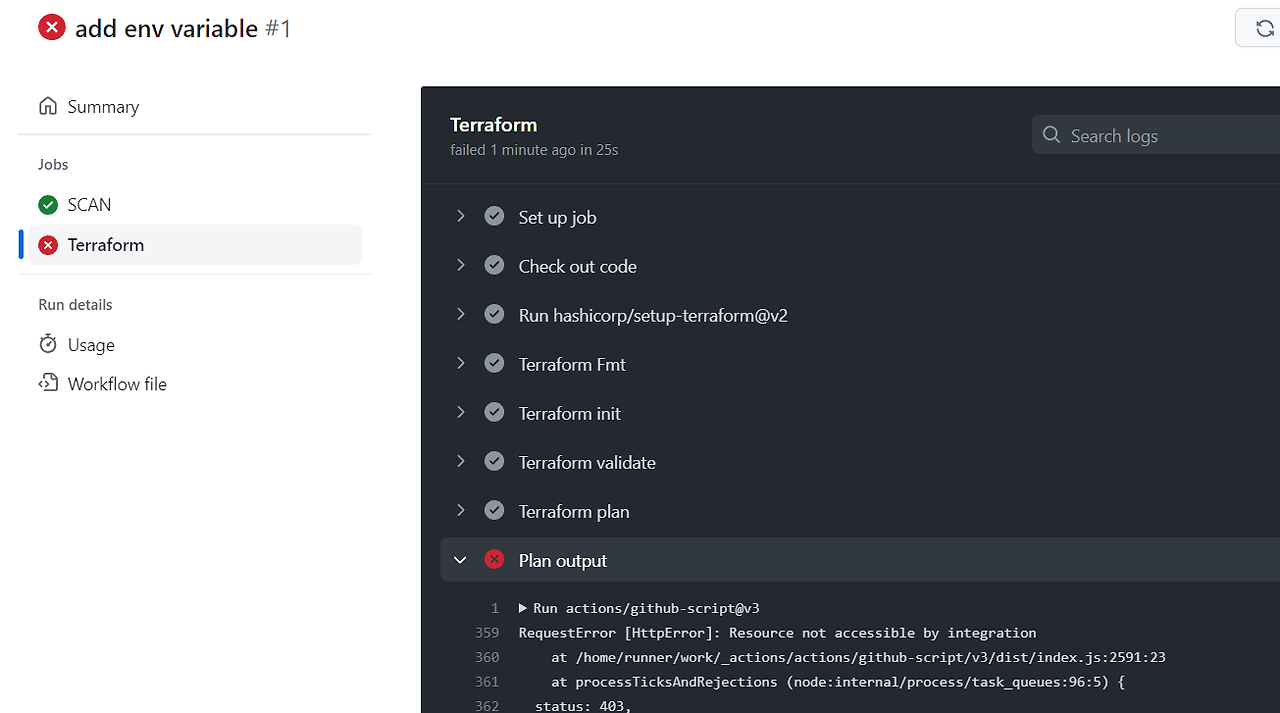Viewport: 1280px width, 713px height.
Task: Open the Usage run details
Action: click(x=91, y=345)
